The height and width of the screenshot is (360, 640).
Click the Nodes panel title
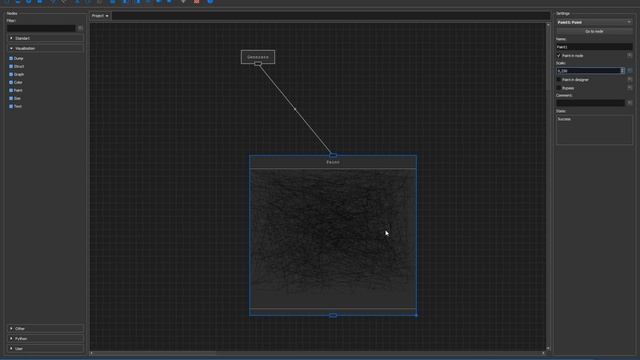click(x=12, y=13)
